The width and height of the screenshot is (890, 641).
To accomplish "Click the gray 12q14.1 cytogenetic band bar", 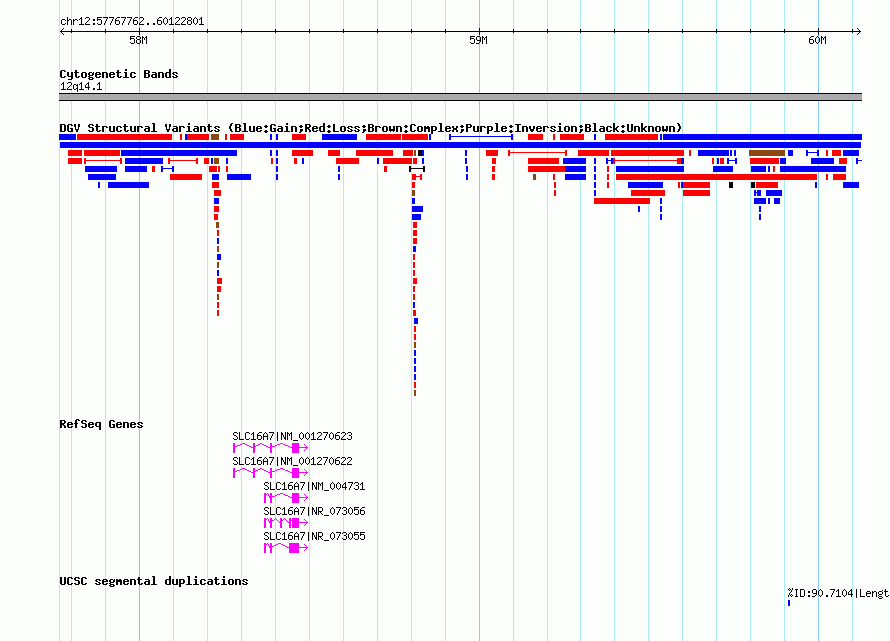I will pyautogui.click(x=460, y=97).
